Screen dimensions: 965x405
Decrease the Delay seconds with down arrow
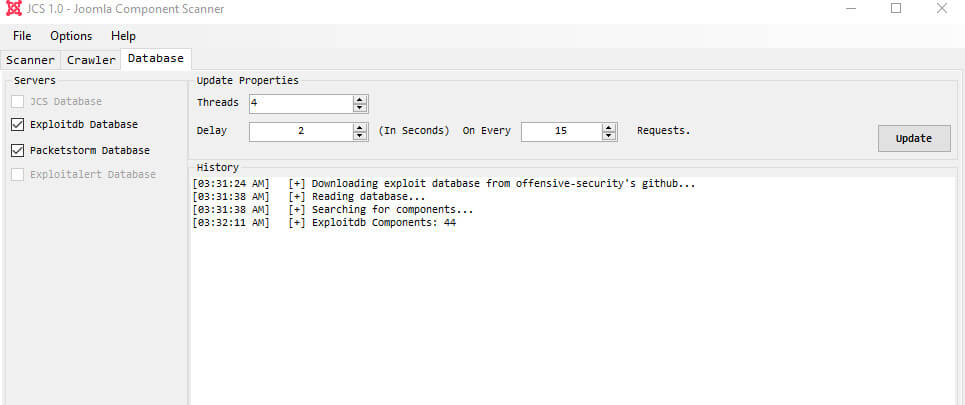point(361,135)
